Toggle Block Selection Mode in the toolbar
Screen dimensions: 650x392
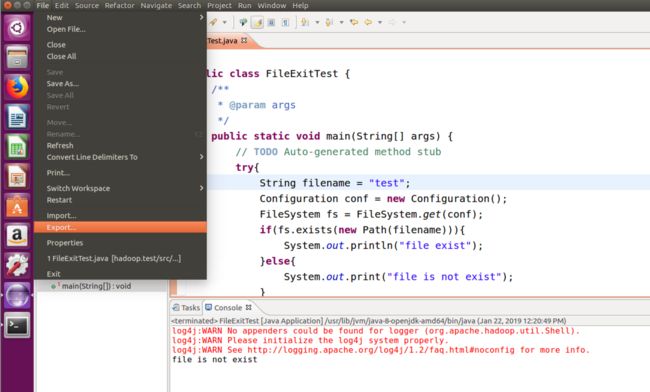[271, 22]
